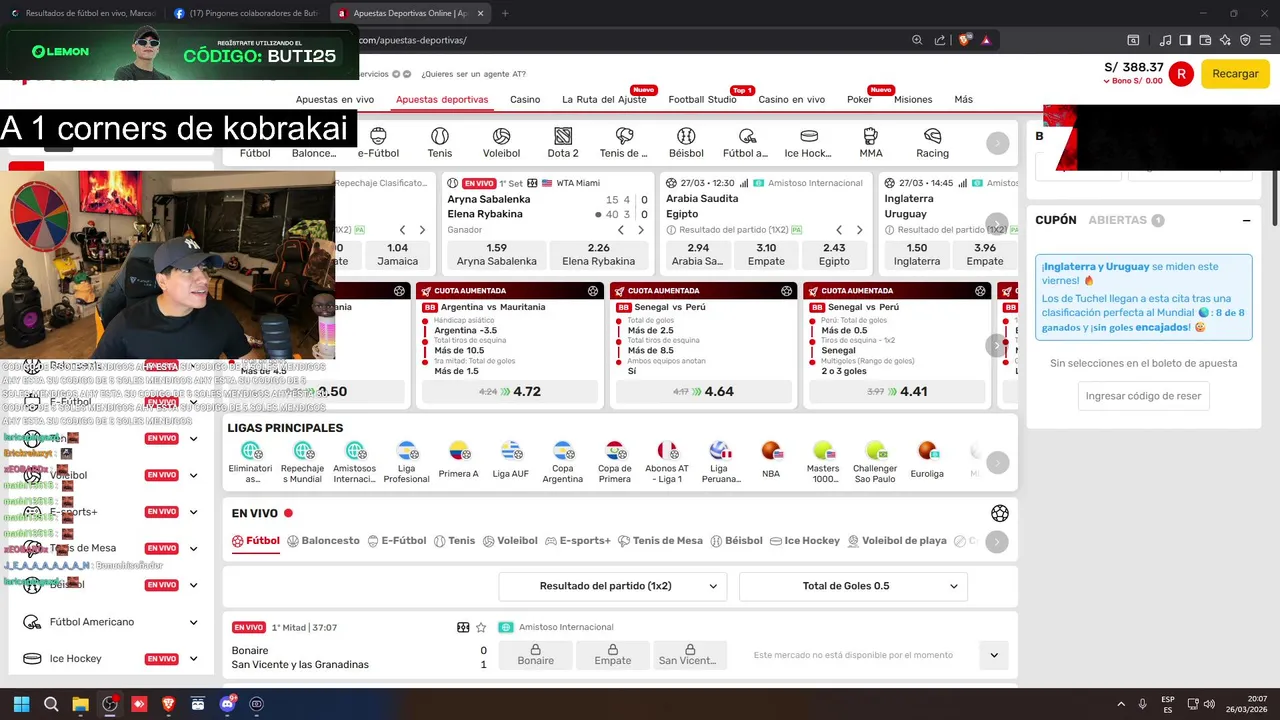This screenshot has height=720, width=1280.
Task: Click taskbar Search magnifier
Action: pyautogui.click(x=51, y=704)
